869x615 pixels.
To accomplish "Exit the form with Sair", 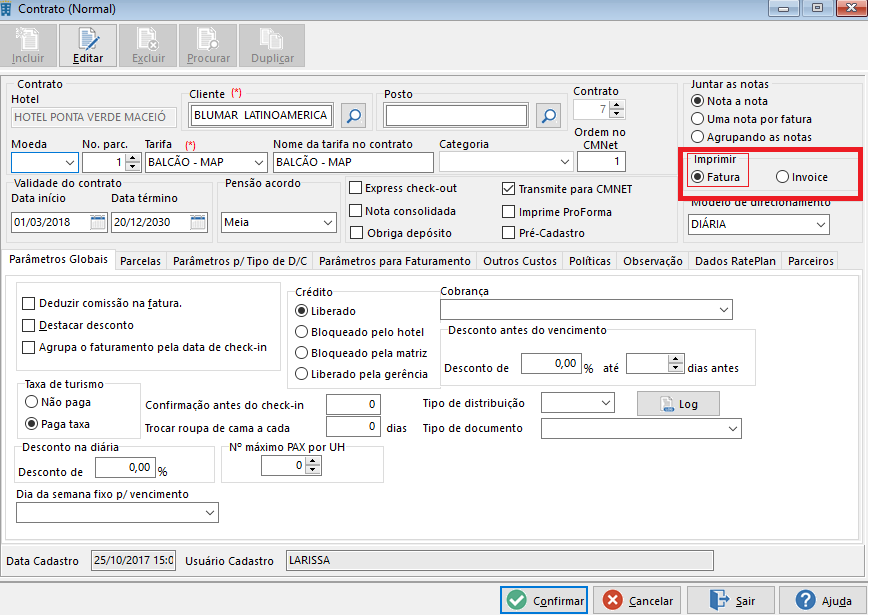I will (x=732, y=600).
